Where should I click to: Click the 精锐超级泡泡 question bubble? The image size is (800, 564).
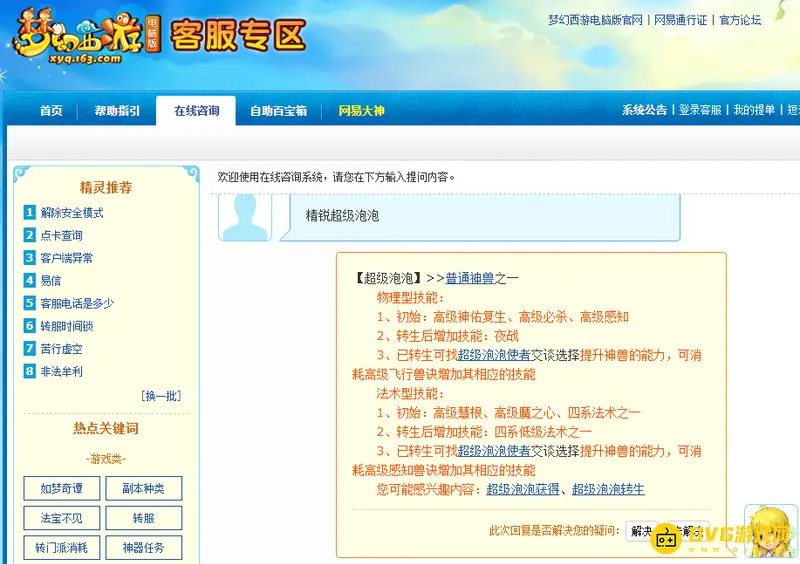pos(480,216)
